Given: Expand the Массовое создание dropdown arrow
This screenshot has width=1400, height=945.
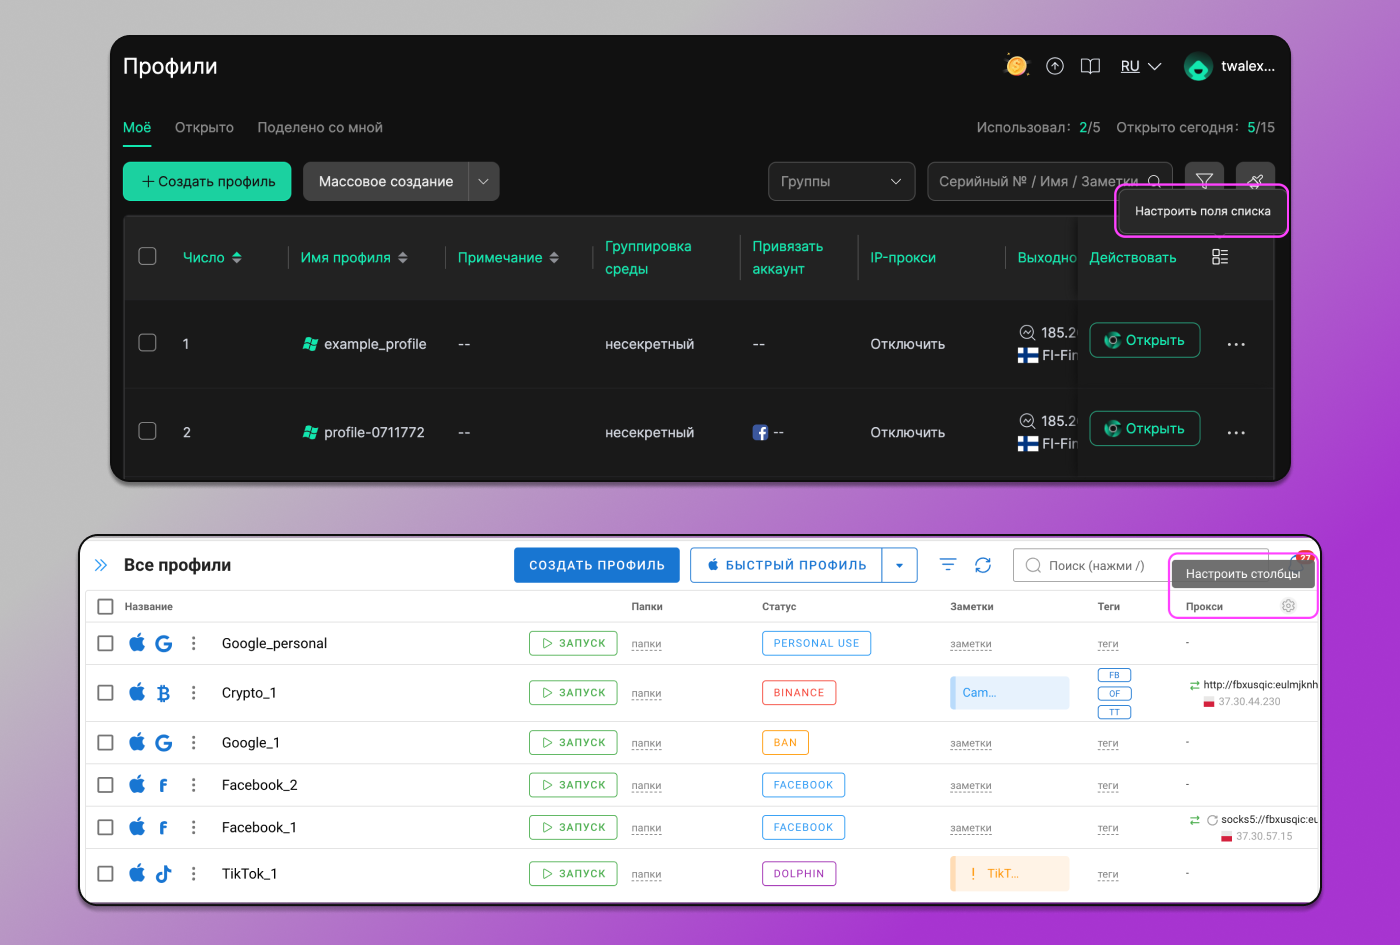Looking at the screenshot, I should pyautogui.click(x=483, y=181).
